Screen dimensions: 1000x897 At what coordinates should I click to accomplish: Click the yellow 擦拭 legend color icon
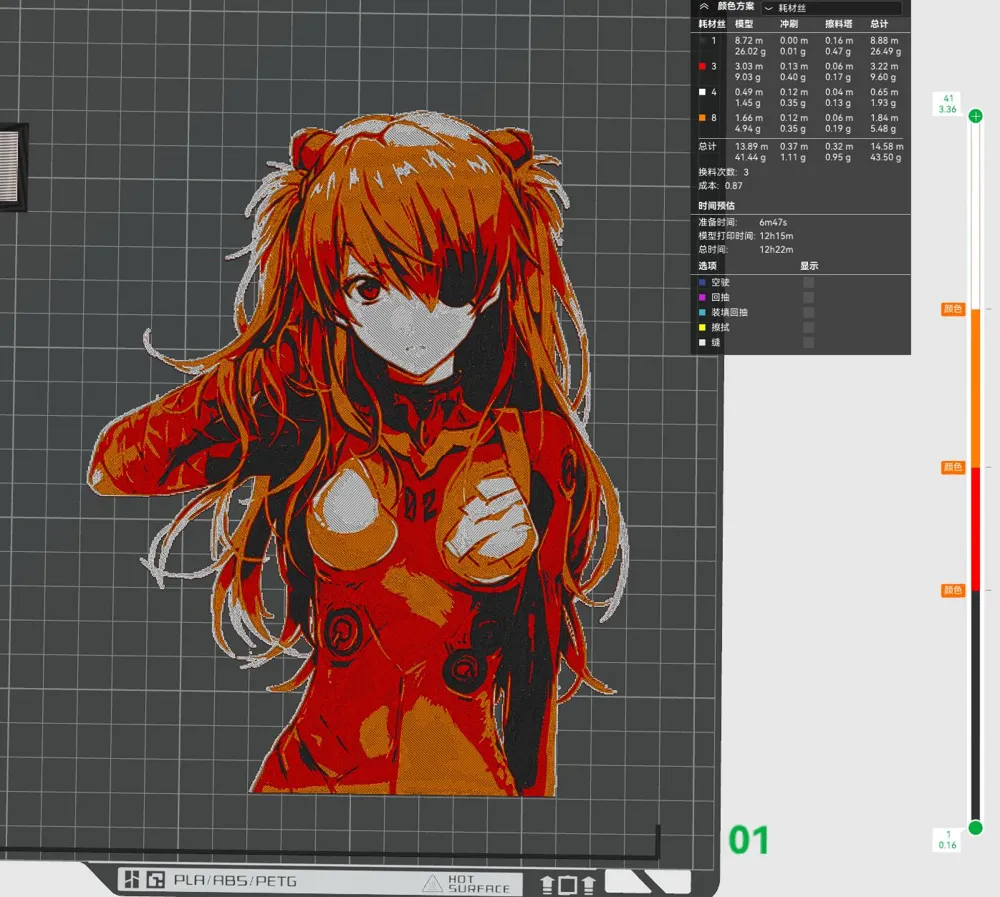click(702, 327)
